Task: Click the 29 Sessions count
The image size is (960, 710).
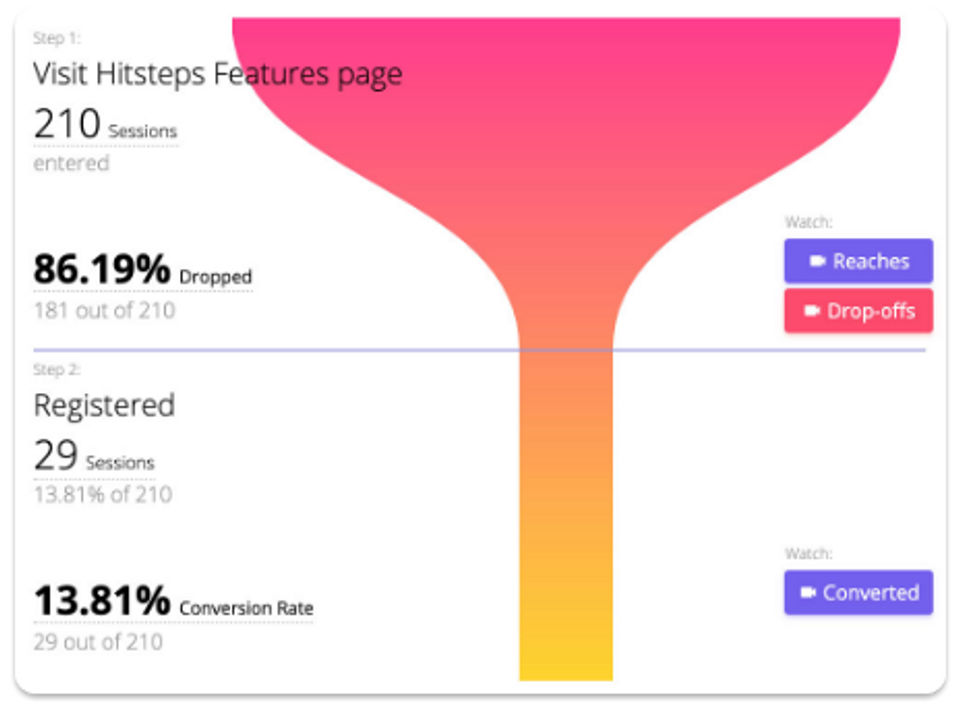Action: tap(94, 458)
